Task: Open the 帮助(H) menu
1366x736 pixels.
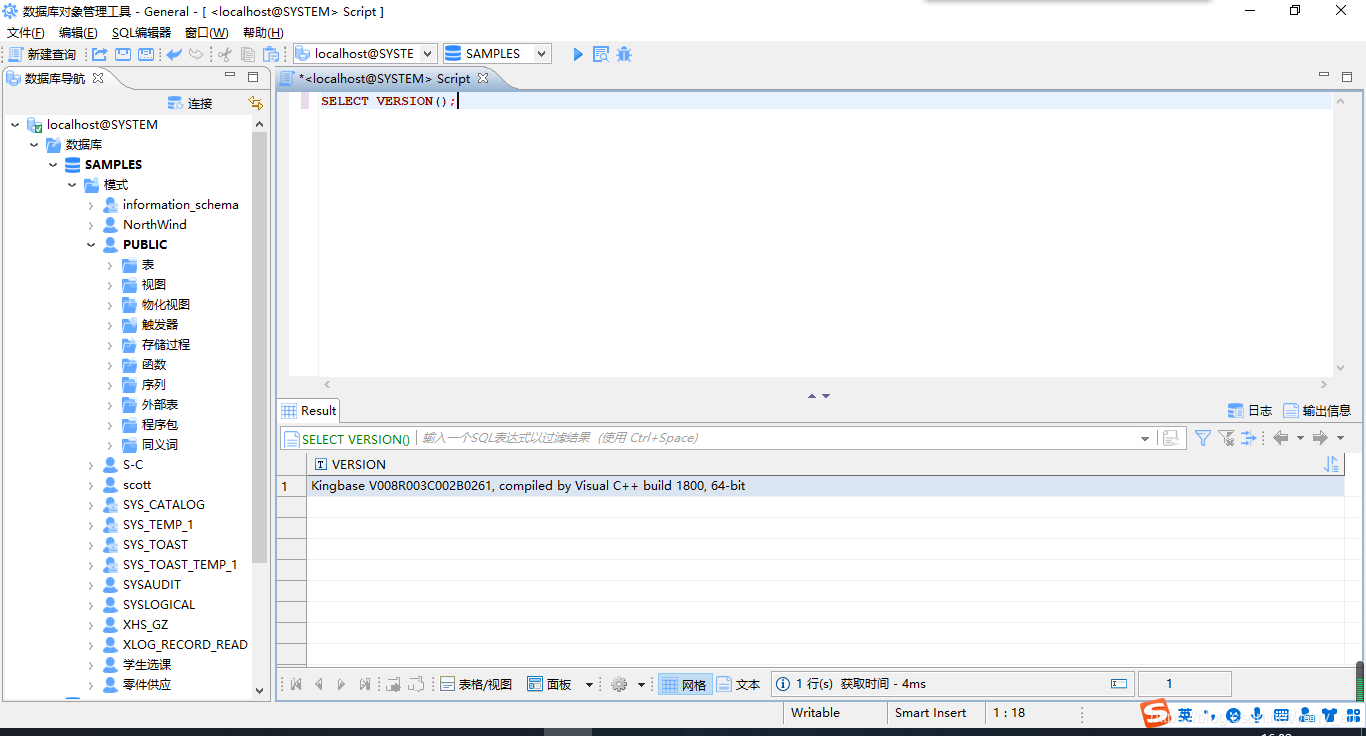Action: [x=263, y=33]
